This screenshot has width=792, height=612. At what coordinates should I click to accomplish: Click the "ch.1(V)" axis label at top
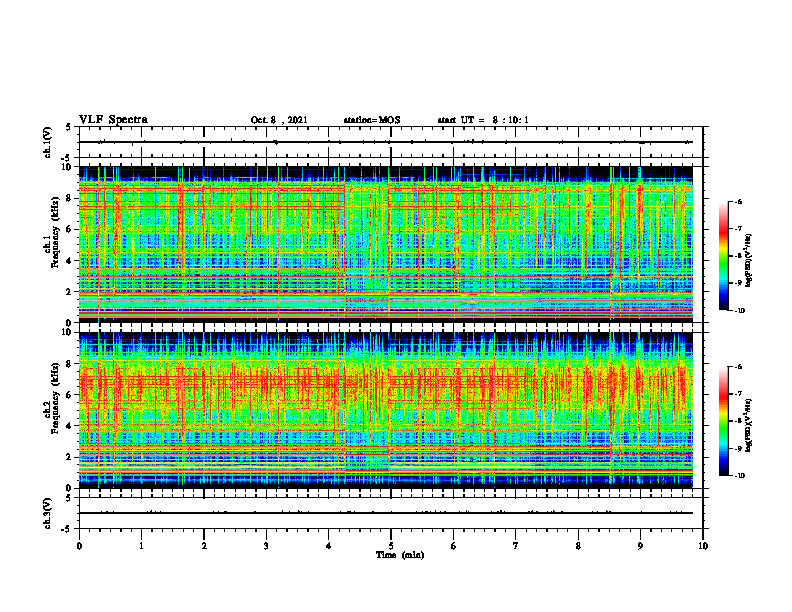(x=47, y=142)
